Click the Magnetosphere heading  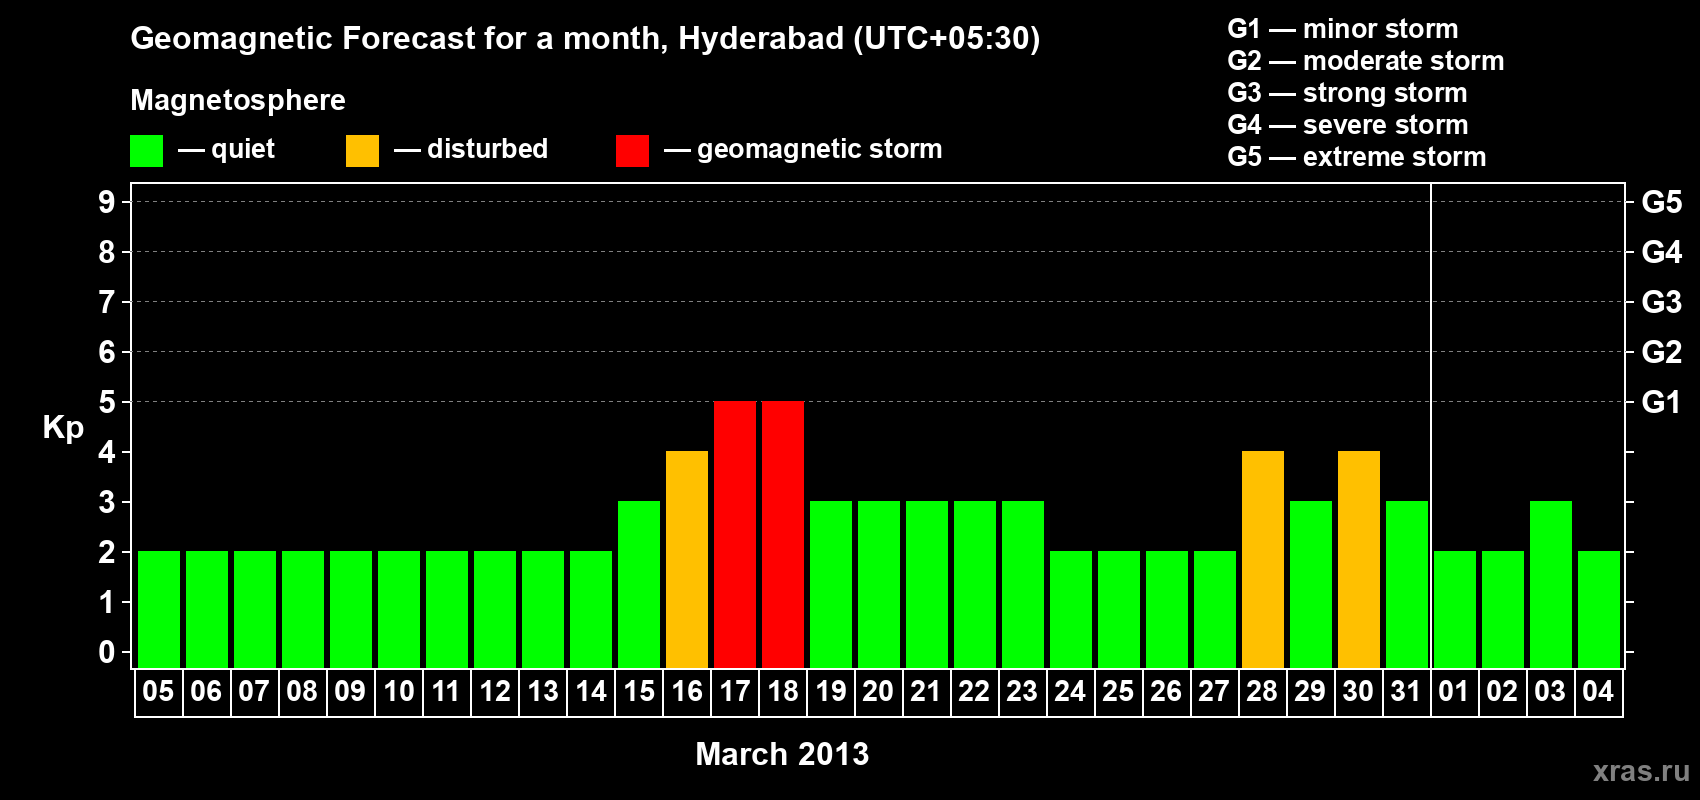point(238,101)
